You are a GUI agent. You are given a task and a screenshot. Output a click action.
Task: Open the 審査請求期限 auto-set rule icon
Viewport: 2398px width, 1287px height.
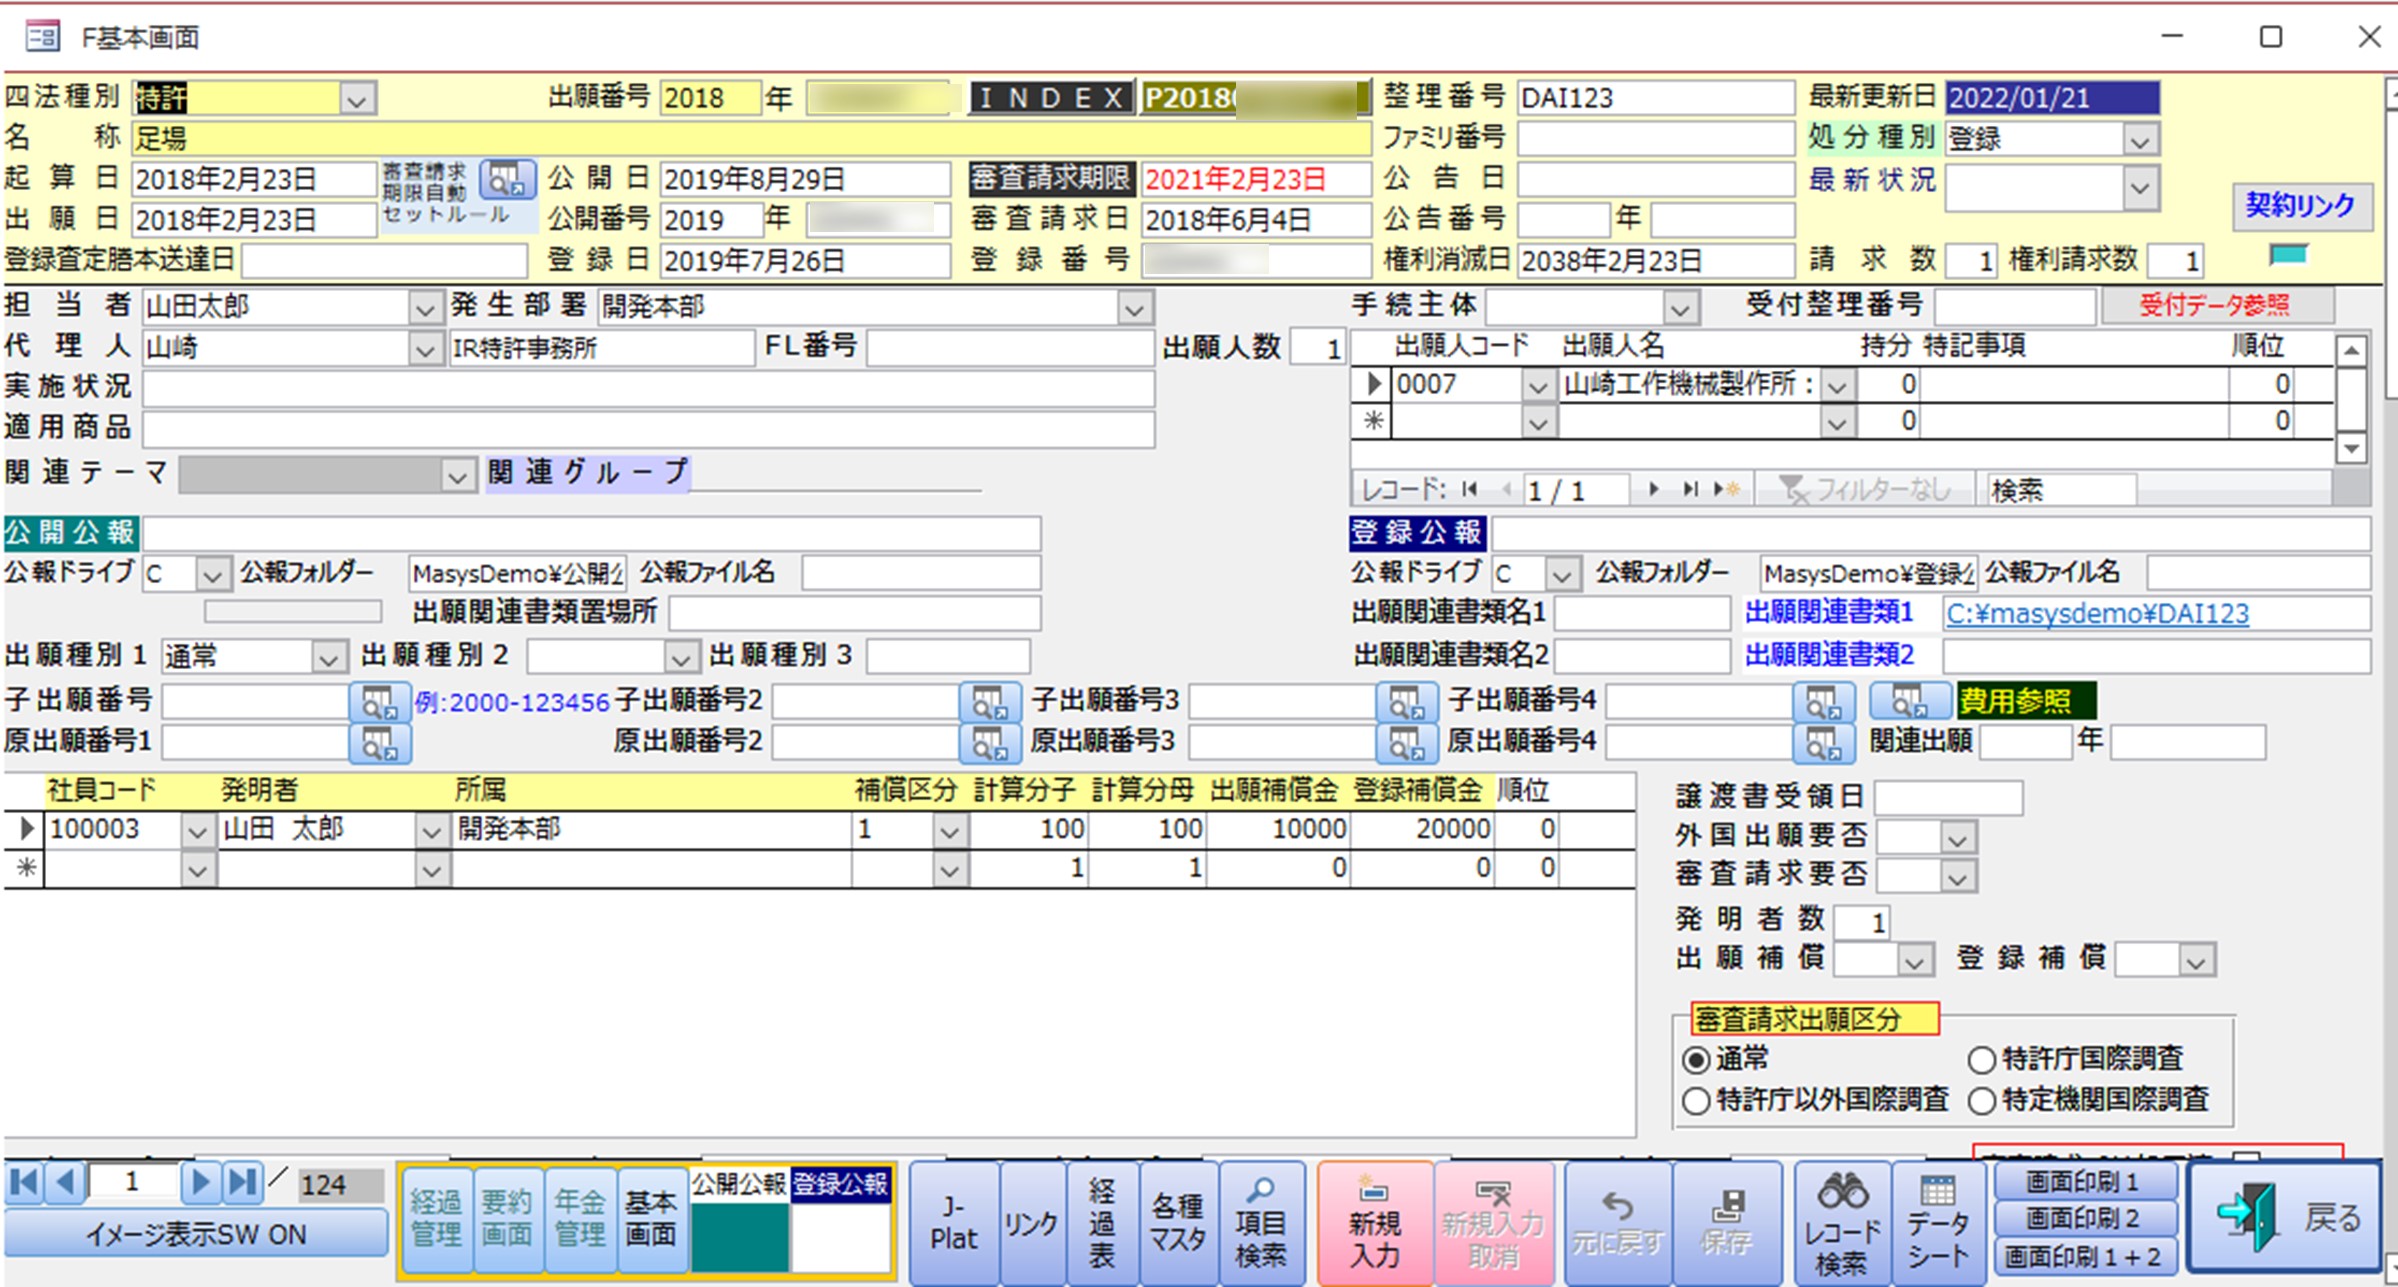point(506,180)
